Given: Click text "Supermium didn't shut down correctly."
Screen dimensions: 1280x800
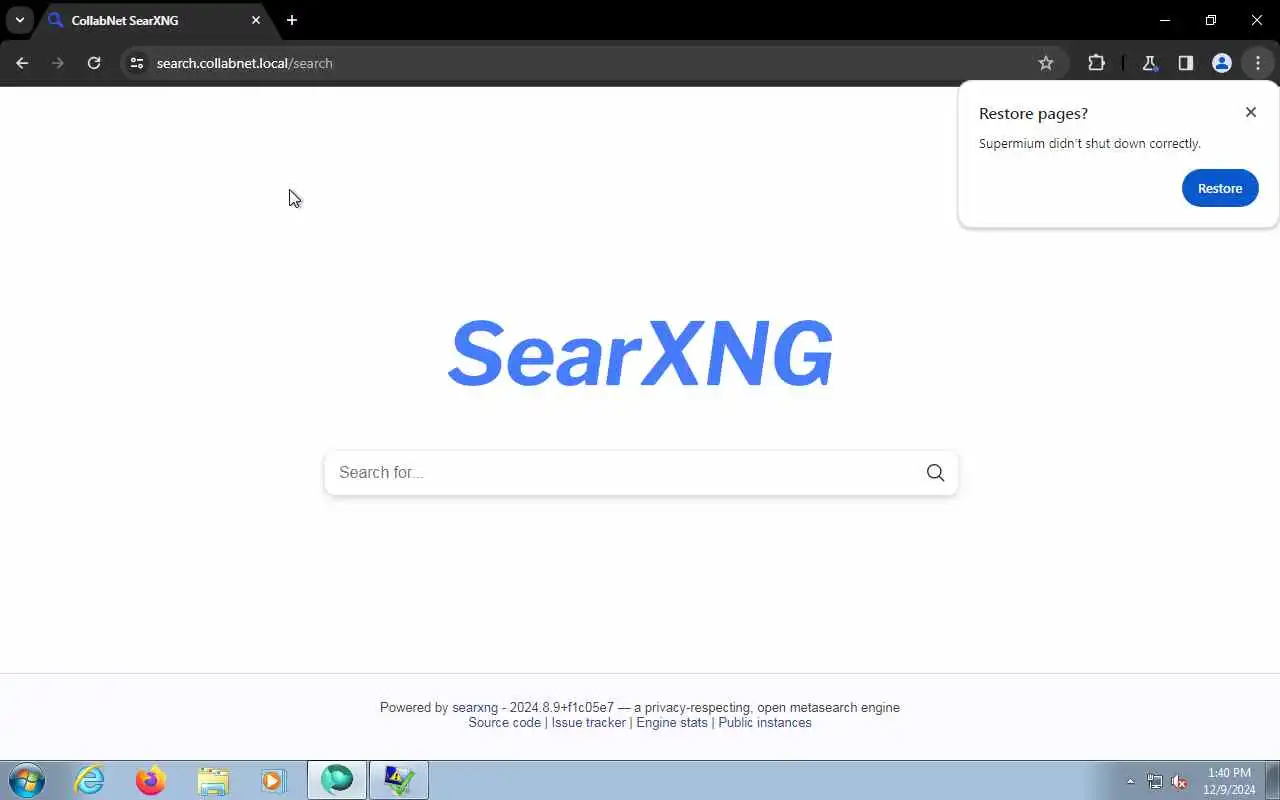Looking at the screenshot, I should [x=1089, y=144].
